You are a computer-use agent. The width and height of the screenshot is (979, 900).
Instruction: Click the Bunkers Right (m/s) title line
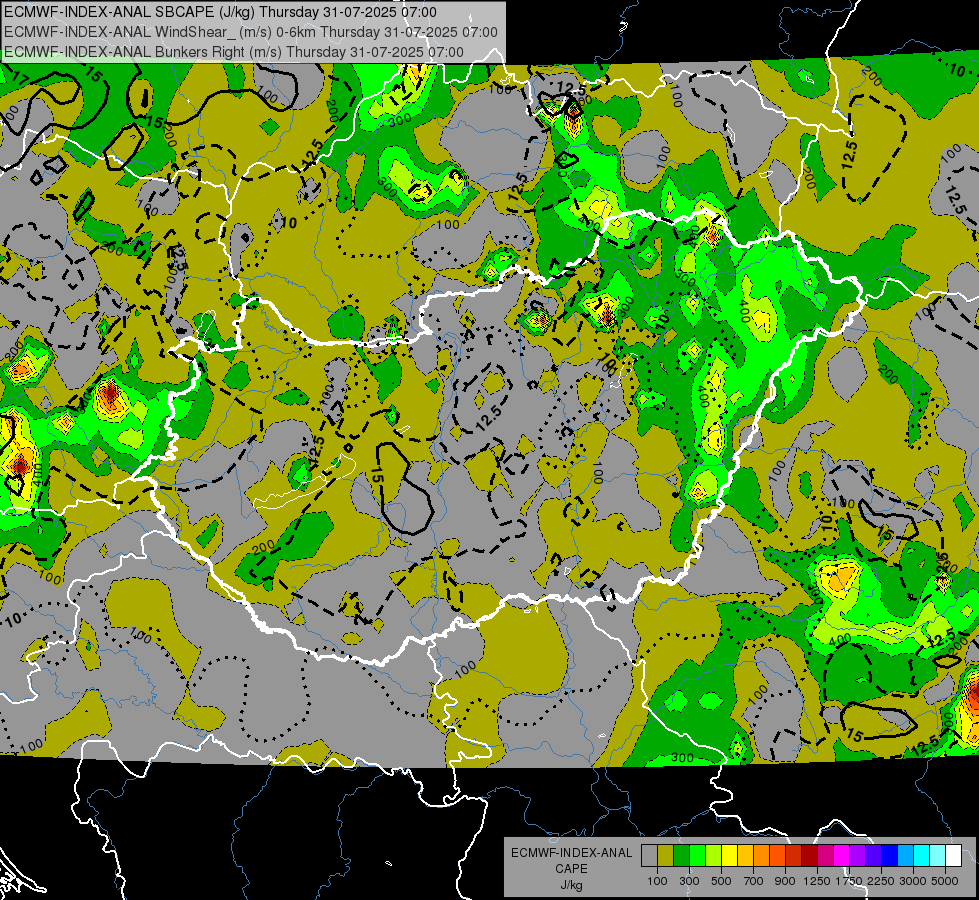click(234, 52)
